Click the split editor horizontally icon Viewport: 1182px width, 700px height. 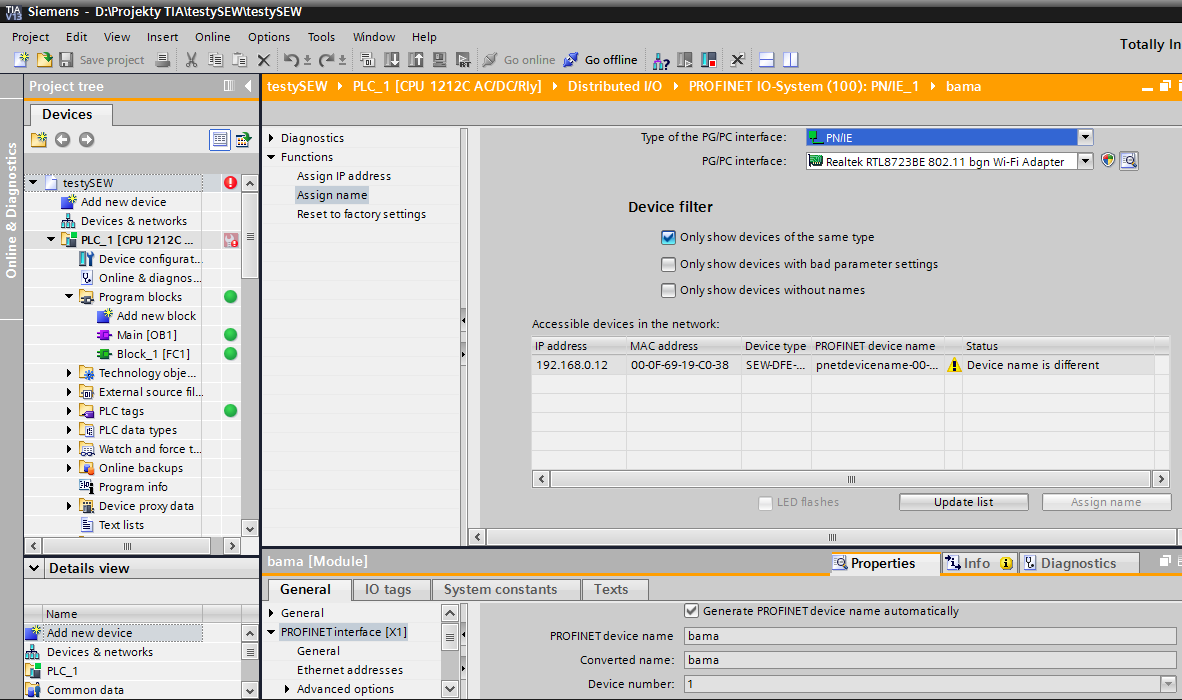(767, 60)
